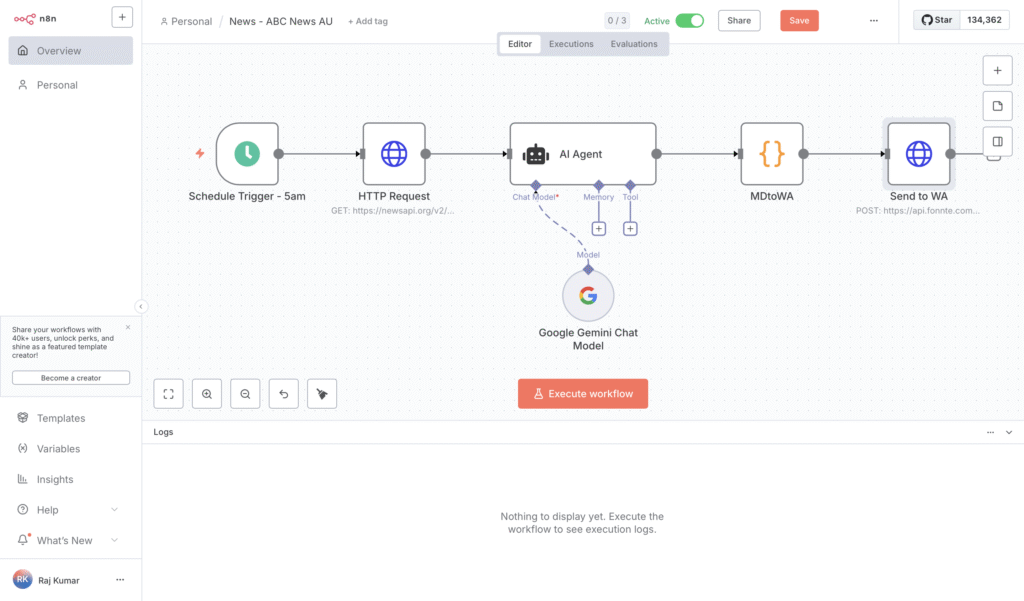Zoom in on the workflow canvas

207,394
